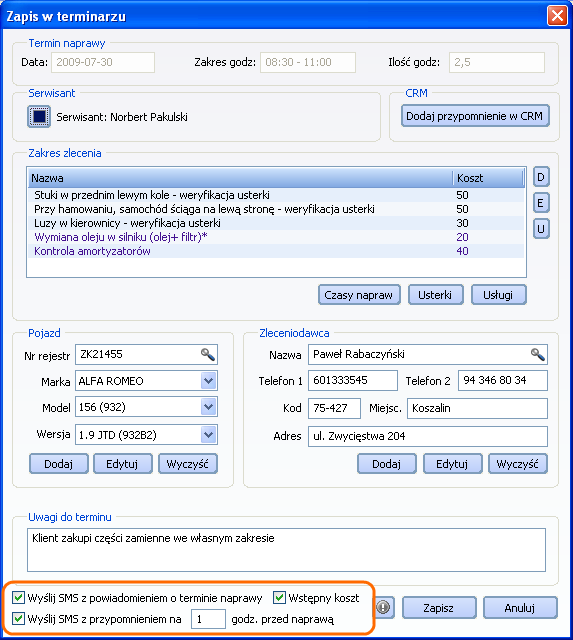Click the Serwisant color square icon

pyautogui.click(x=39, y=116)
